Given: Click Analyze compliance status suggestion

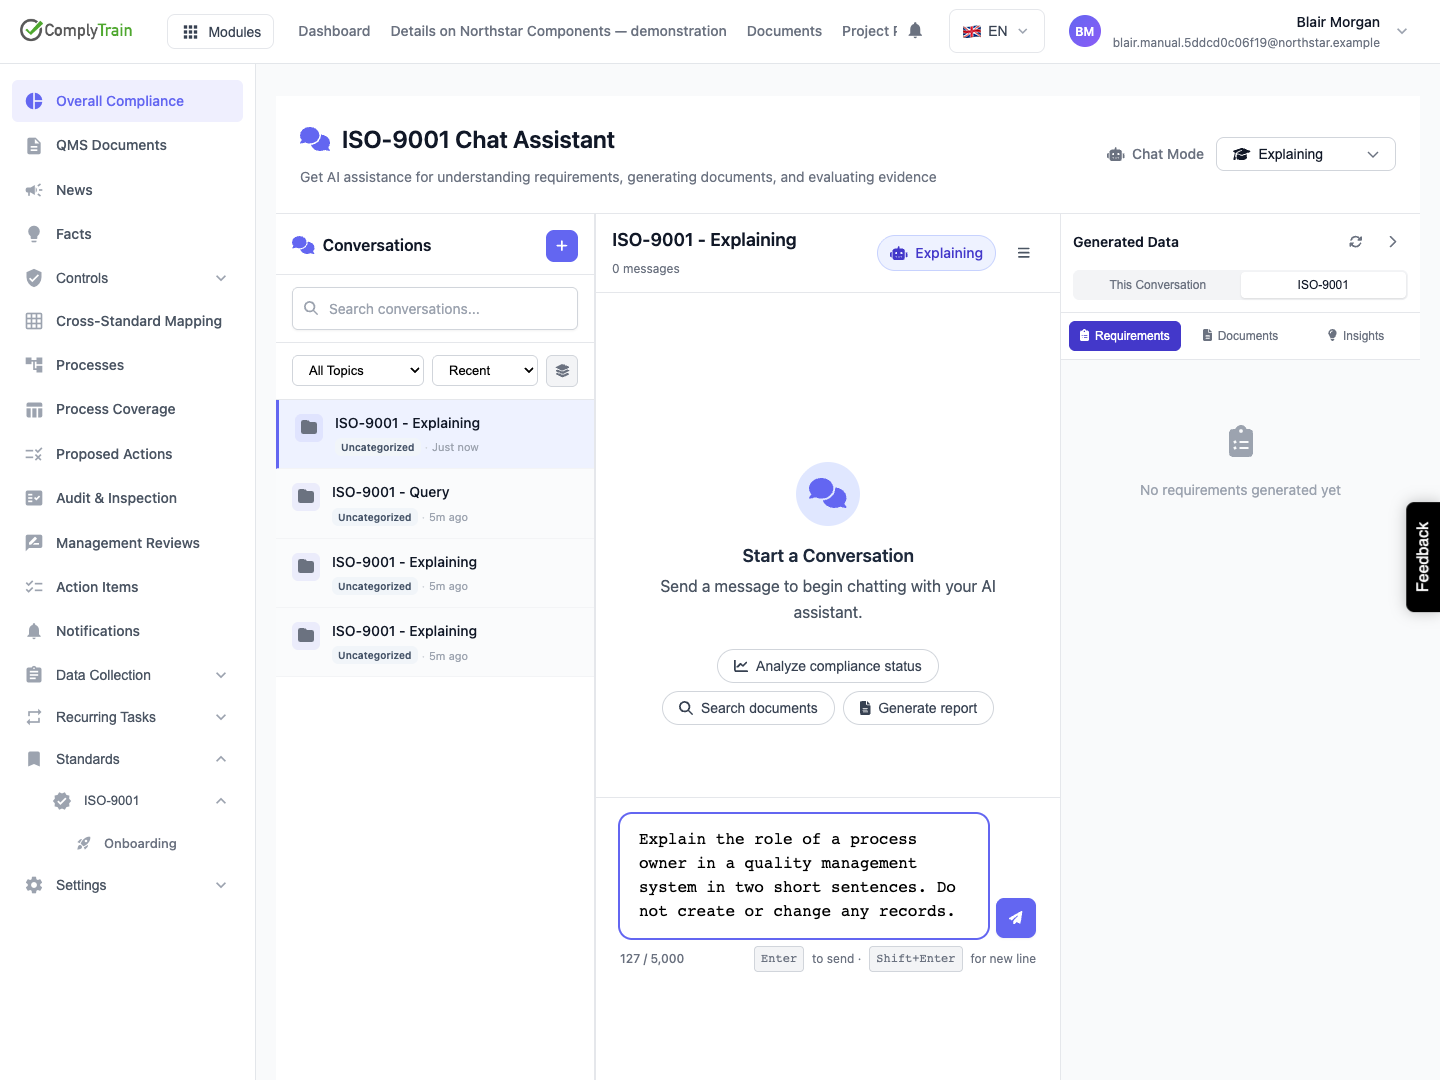Looking at the screenshot, I should point(828,666).
